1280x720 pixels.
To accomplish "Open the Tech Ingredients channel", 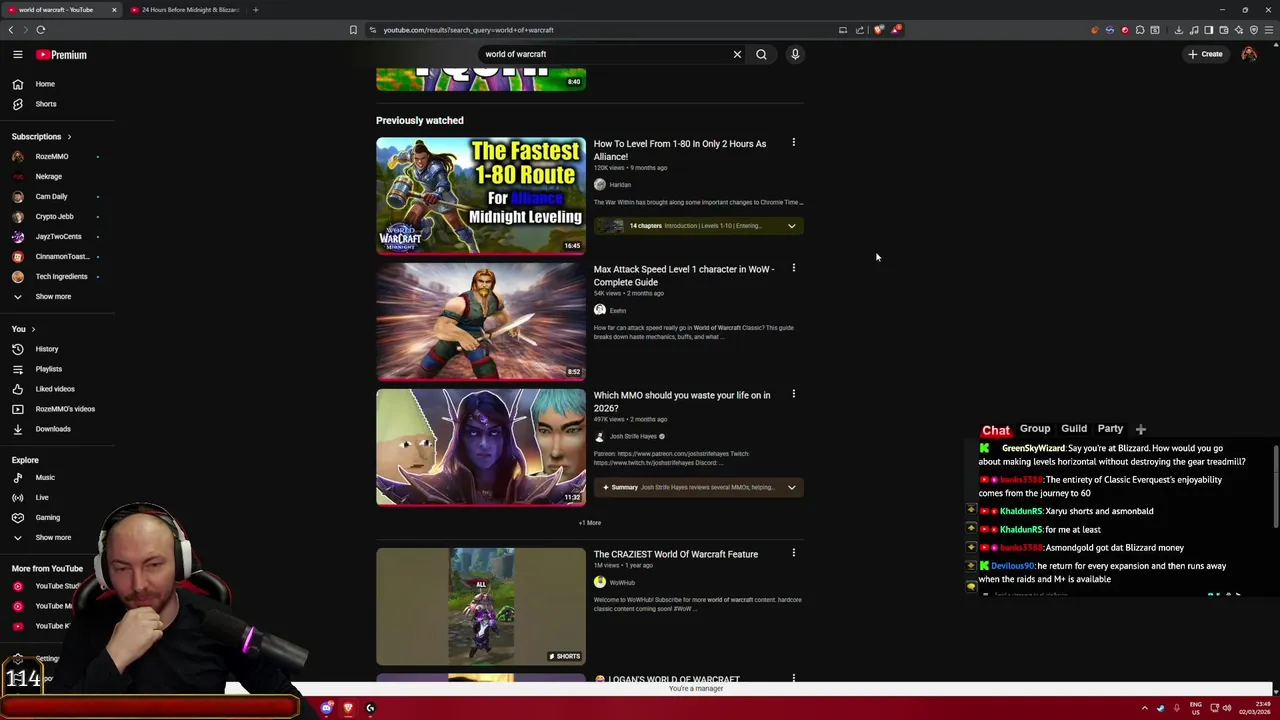I will [61, 276].
